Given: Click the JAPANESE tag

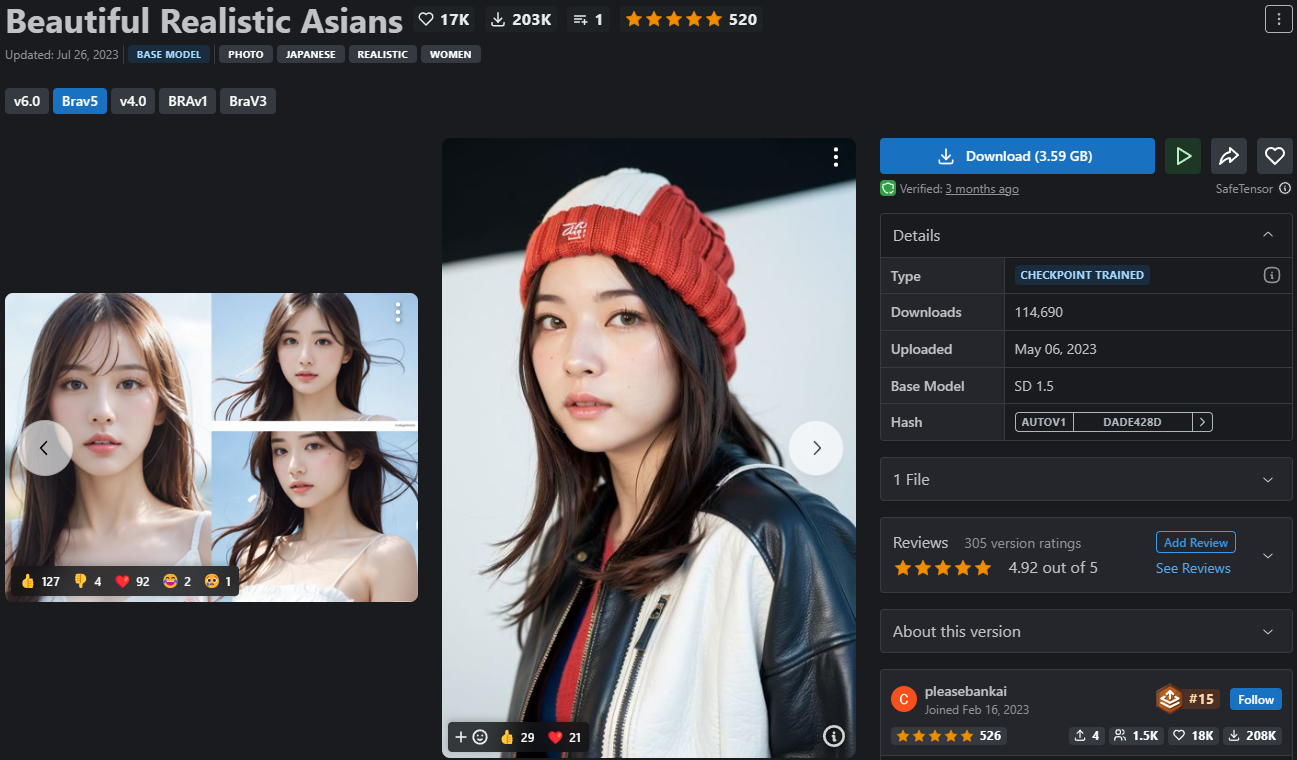Looking at the screenshot, I should (311, 54).
